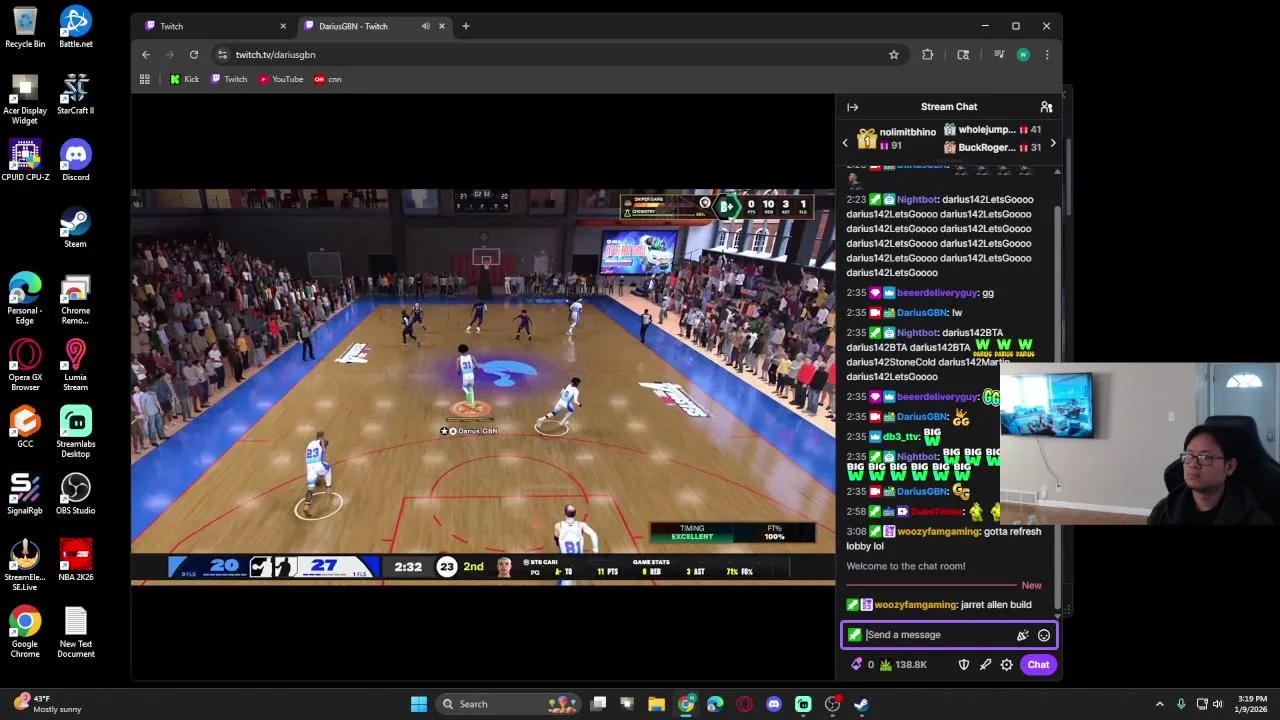This screenshot has width=1280, height=720.
Task: Open wholejump gifter leaderboard entry
Action: coord(992,130)
